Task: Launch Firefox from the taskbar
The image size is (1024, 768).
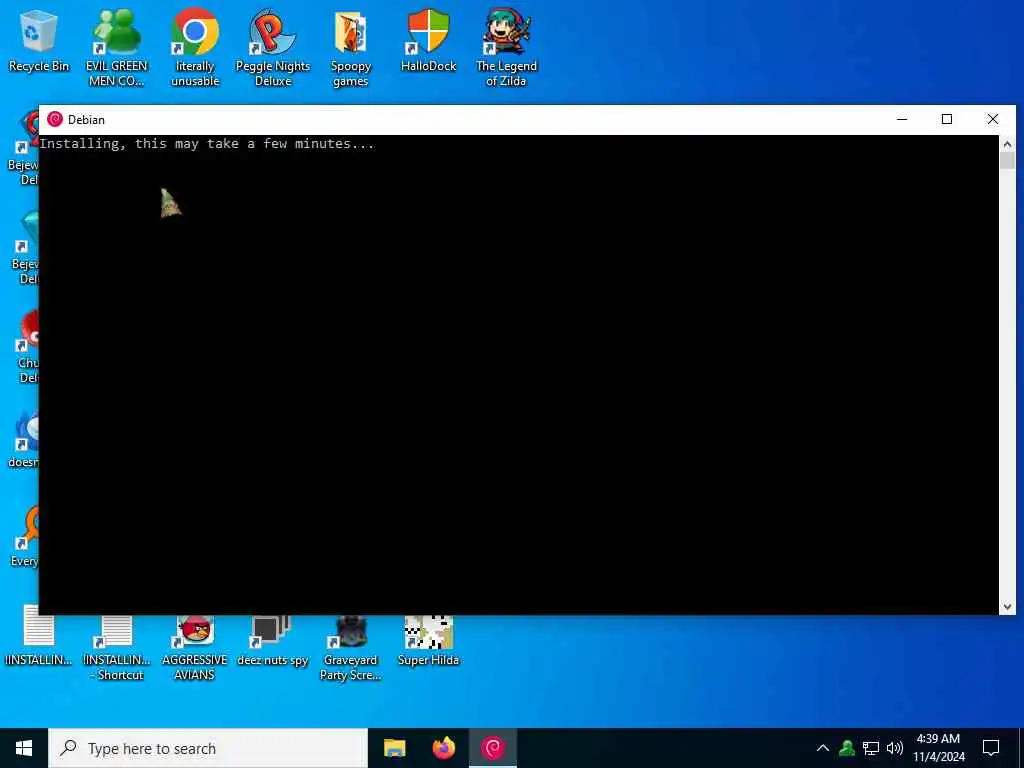Action: (444, 748)
